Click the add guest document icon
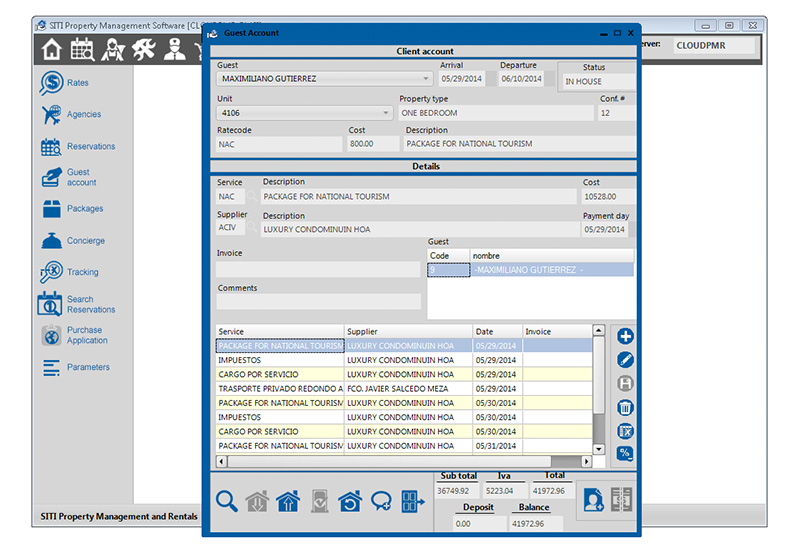 593,501
